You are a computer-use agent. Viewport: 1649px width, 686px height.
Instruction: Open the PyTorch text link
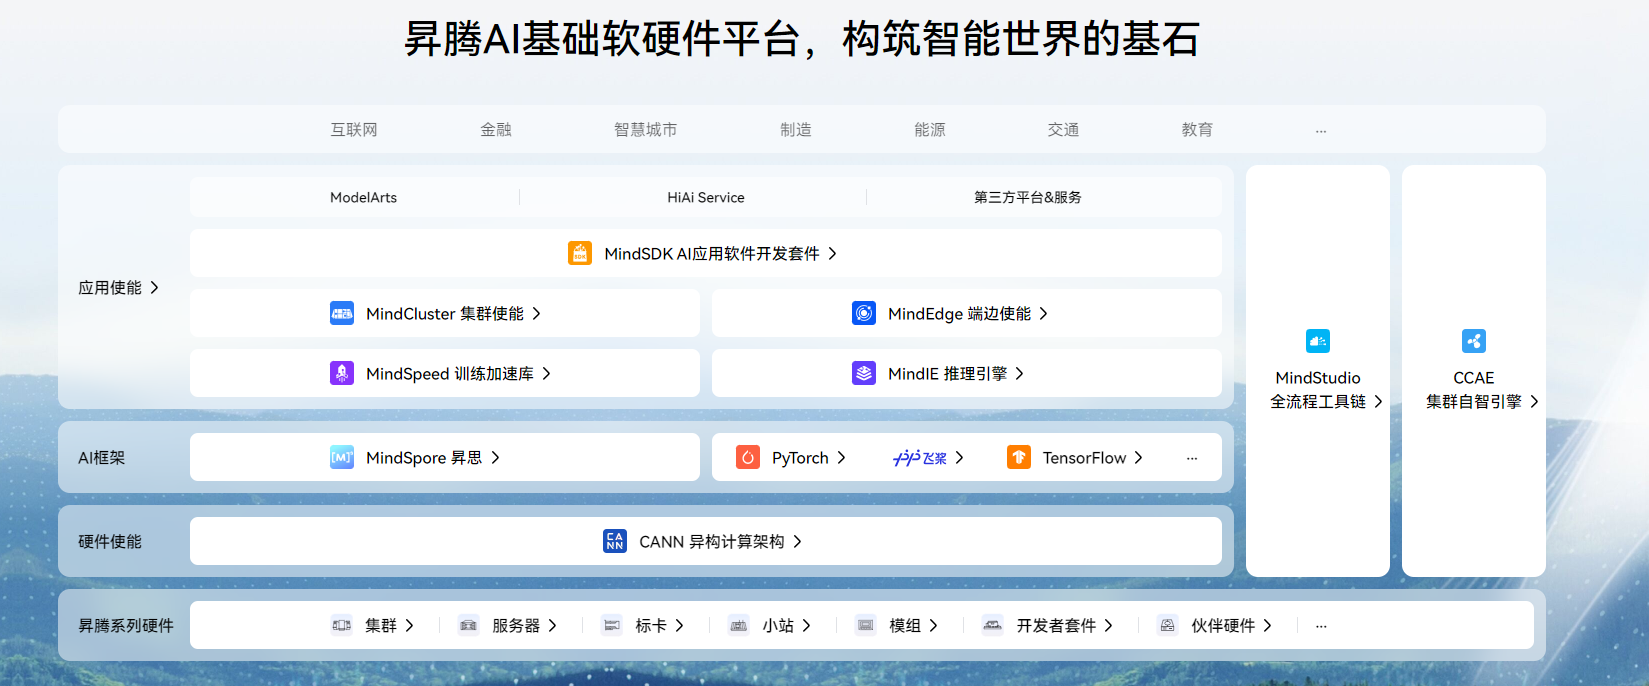(x=800, y=457)
